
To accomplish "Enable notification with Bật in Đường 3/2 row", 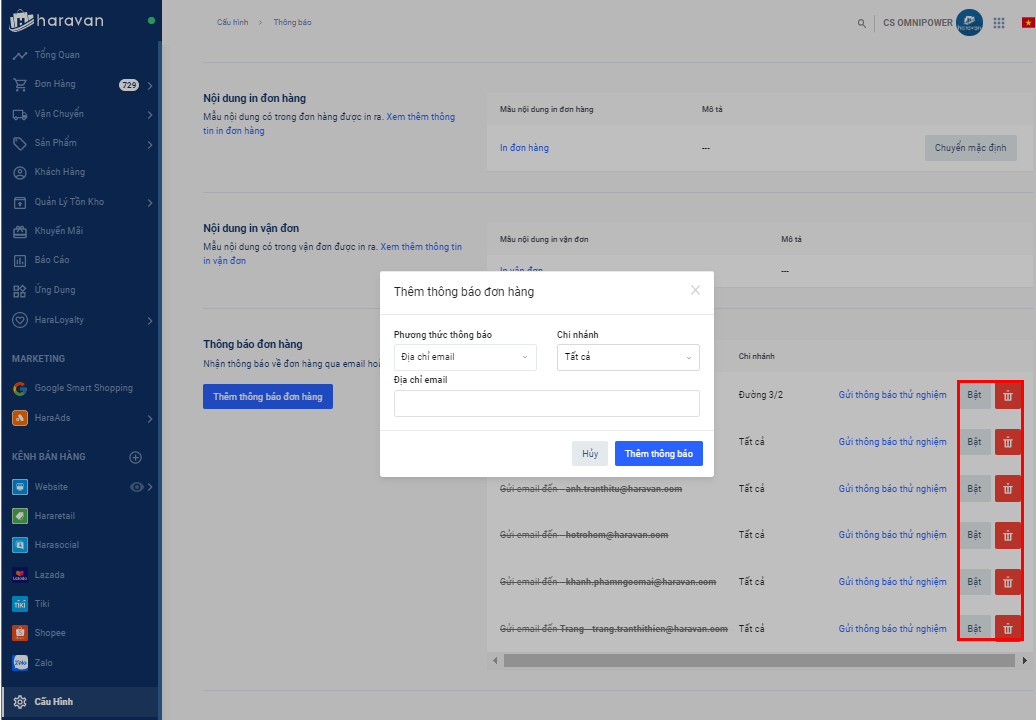I will click(975, 396).
